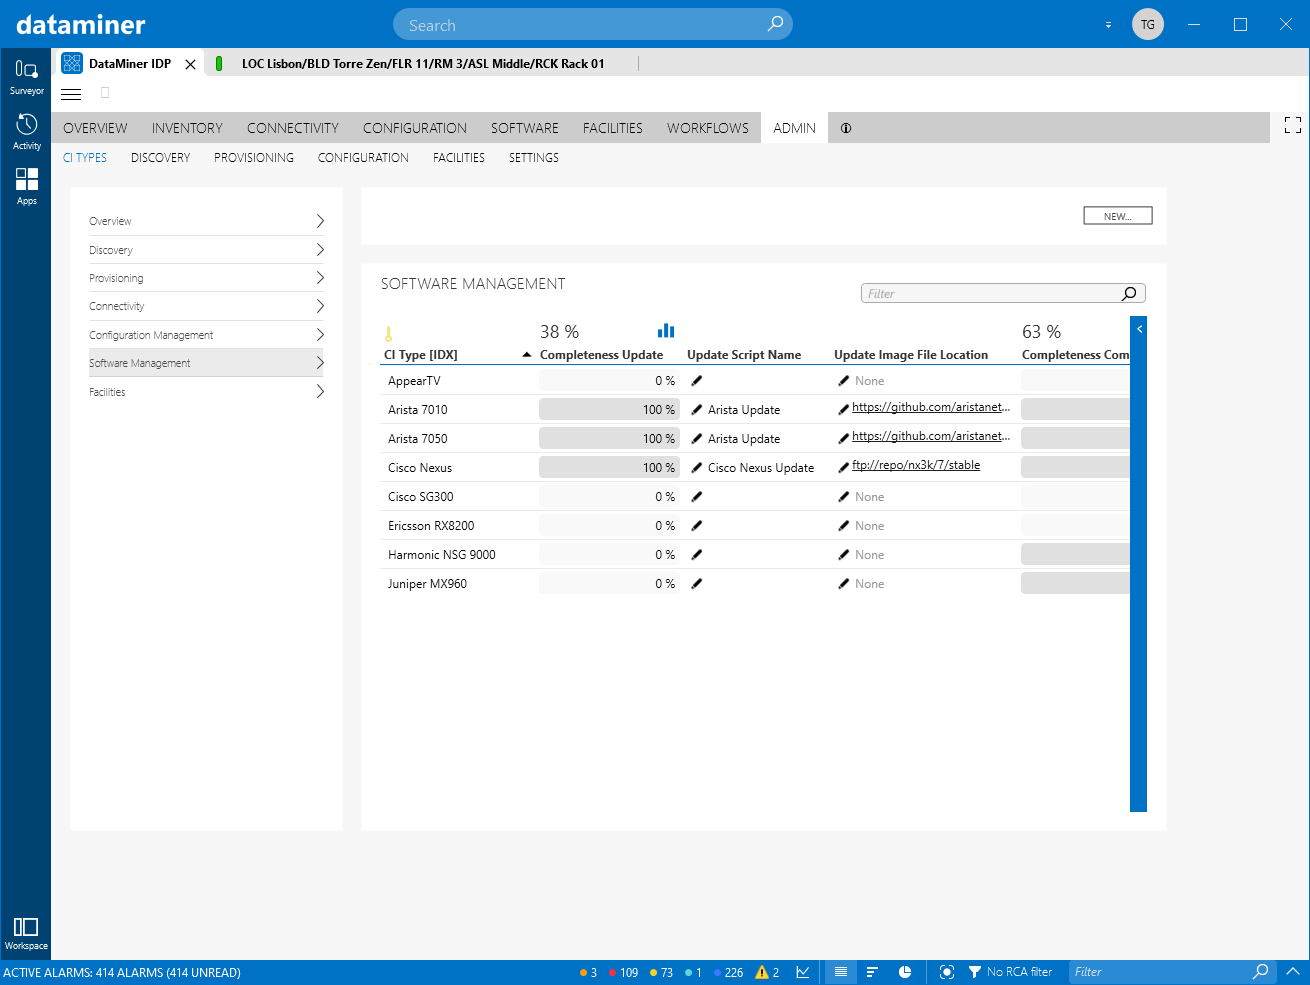Screen dimensions: 1310x985
Task: Open the DISCOVERY sub-tab
Action: point(160,158)
